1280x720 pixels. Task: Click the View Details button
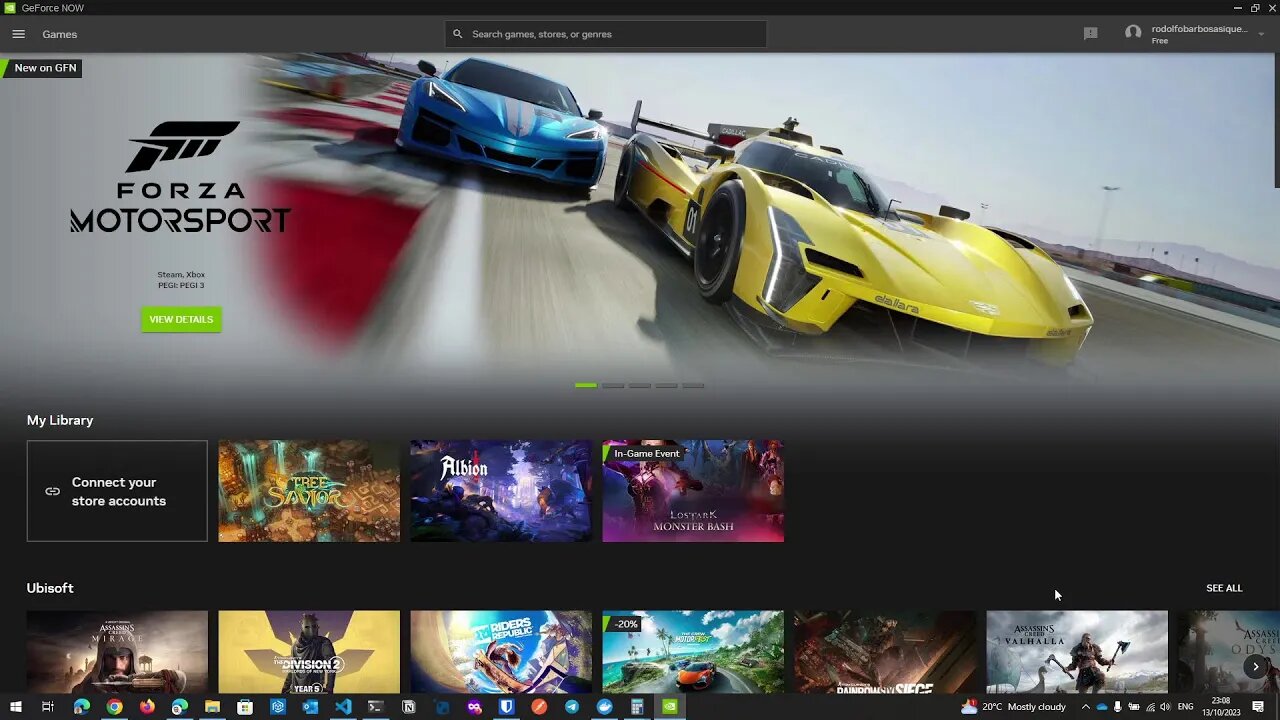[181, 320]
